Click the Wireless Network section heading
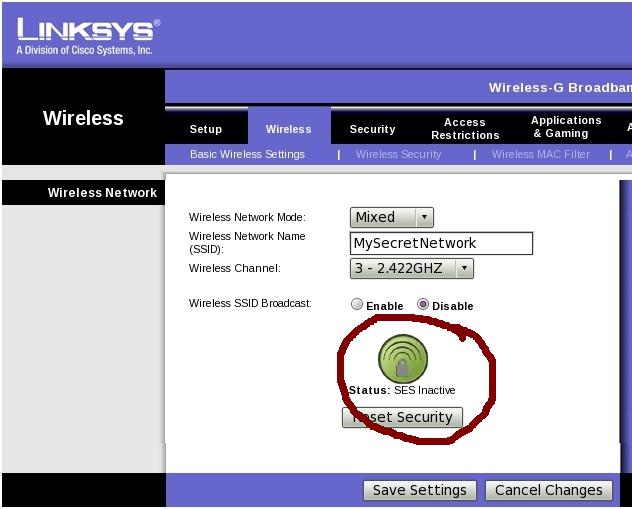632x509 pixels. click(x=102, y=193)
